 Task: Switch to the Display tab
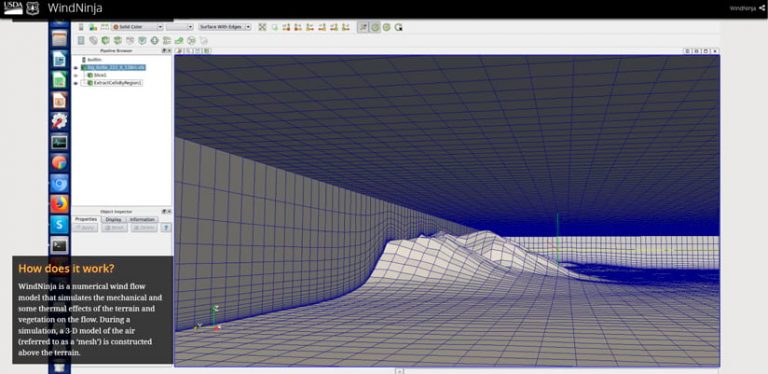coord(113,219)
